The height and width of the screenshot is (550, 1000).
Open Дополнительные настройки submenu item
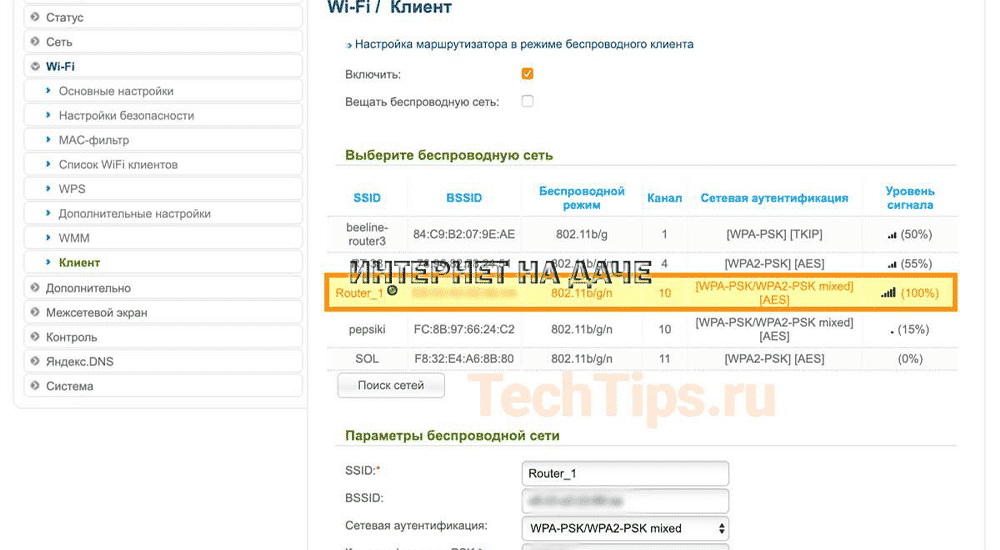coord(163,214)
